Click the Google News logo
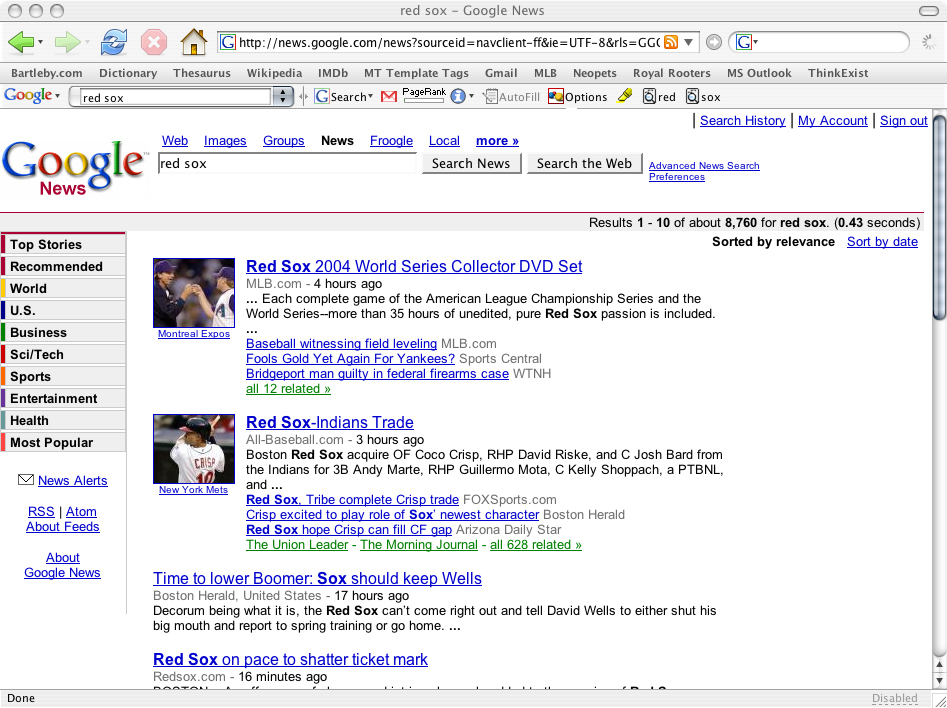947x708 pixels. click(74, 167)
